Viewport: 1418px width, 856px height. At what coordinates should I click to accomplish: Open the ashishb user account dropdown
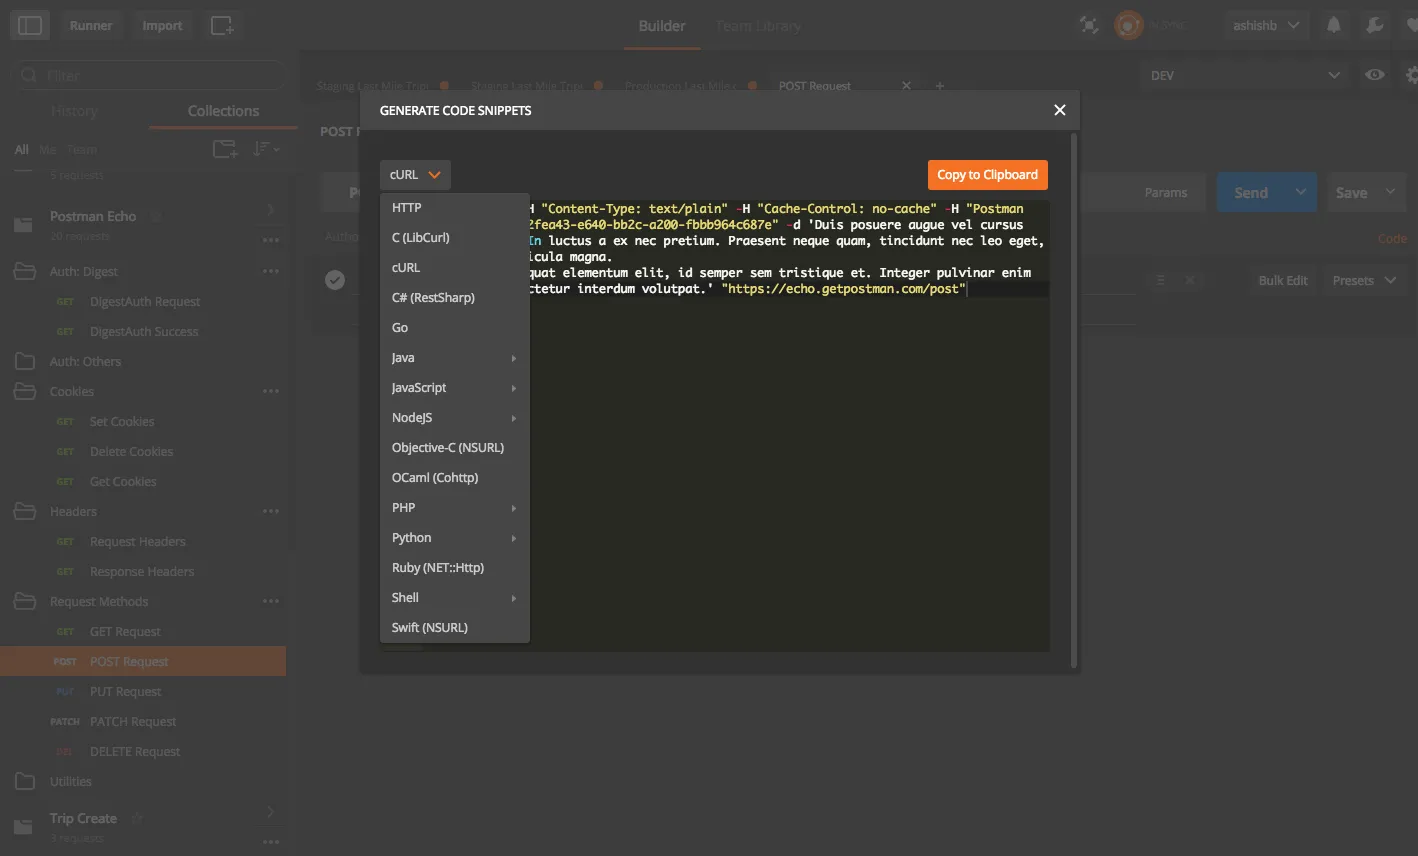point(1265,26)
